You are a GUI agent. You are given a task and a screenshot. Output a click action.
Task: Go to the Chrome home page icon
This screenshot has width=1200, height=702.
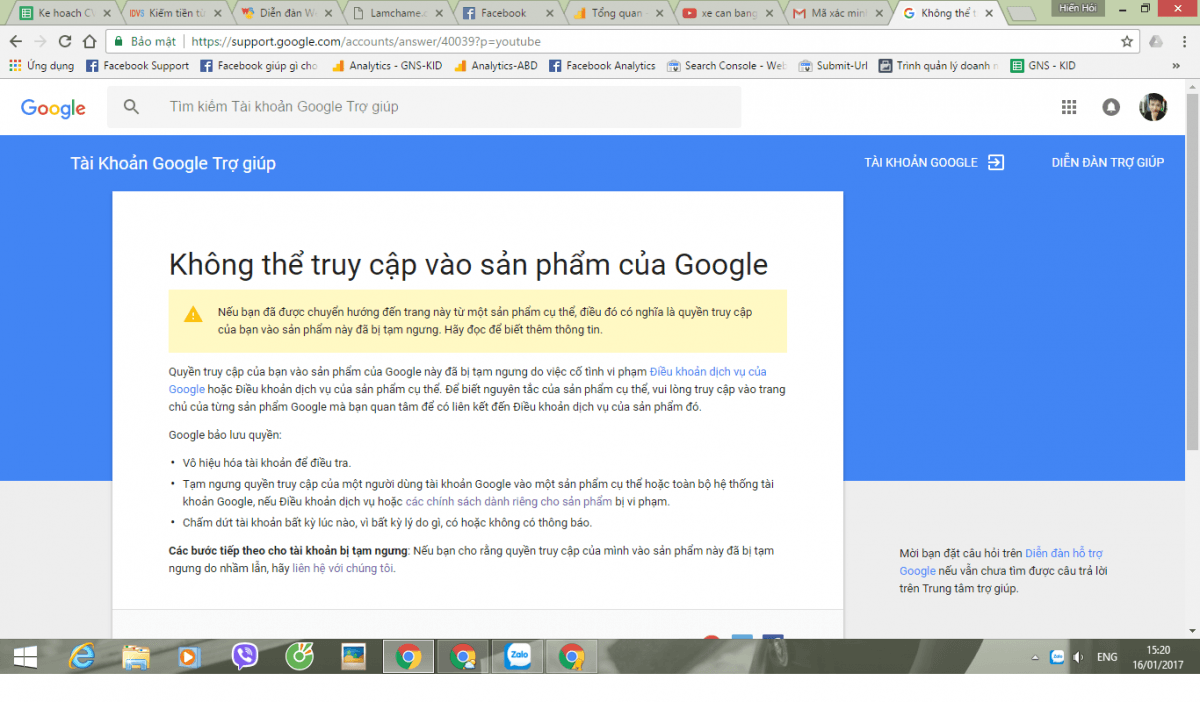(88, 42)
